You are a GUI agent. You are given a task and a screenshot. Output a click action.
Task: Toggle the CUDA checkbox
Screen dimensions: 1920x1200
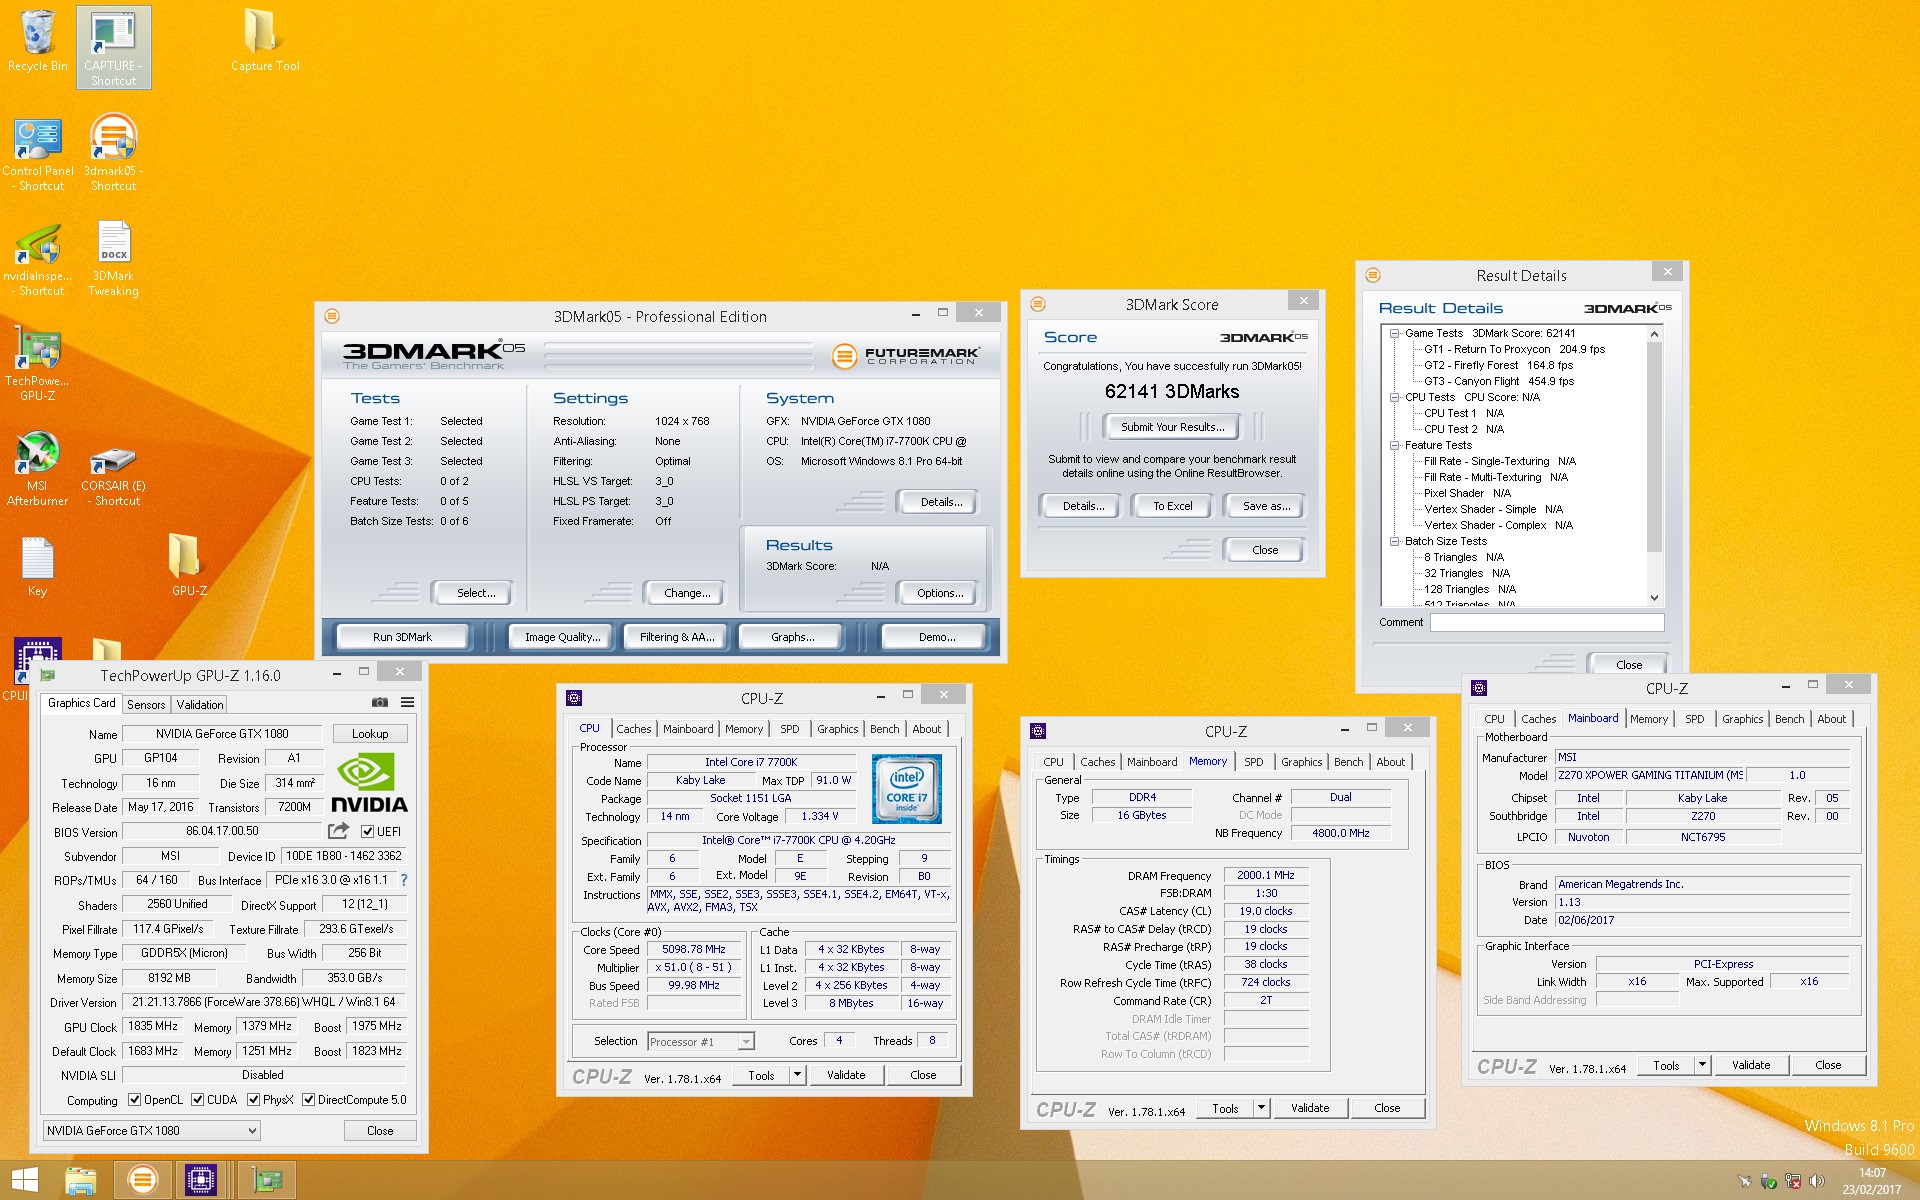[197, 1100]
